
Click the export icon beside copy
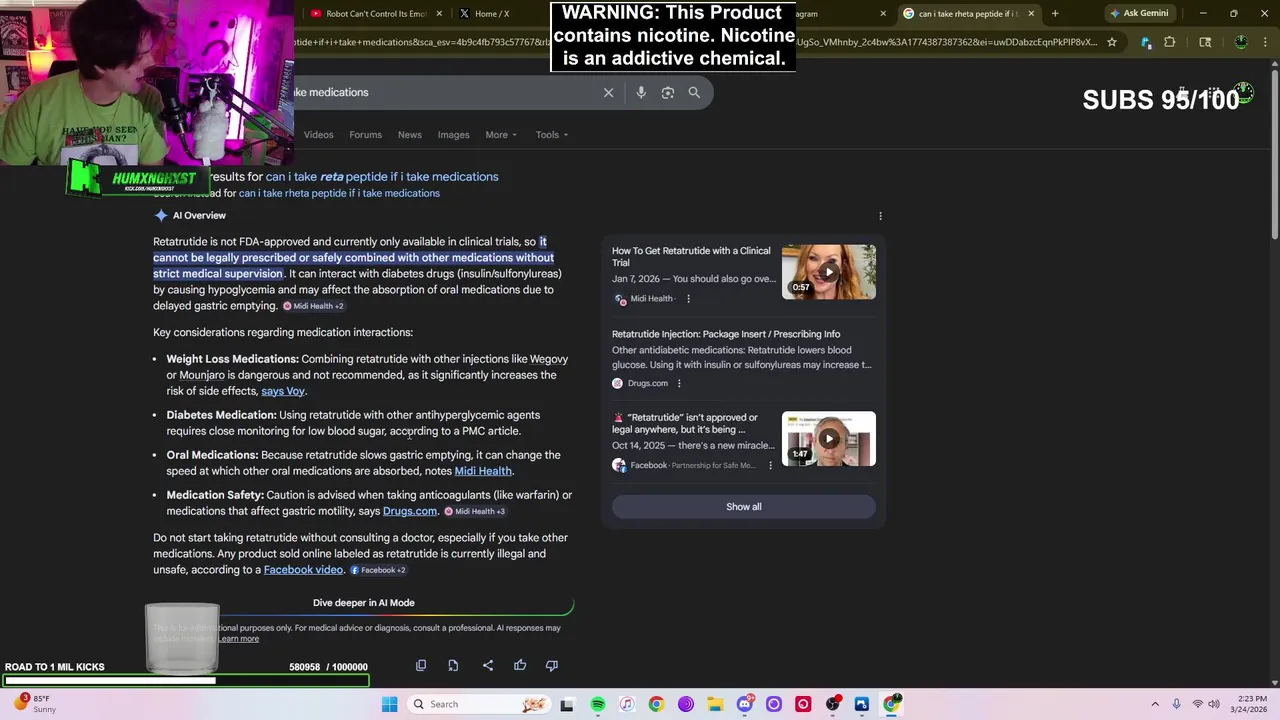[453, 665]
